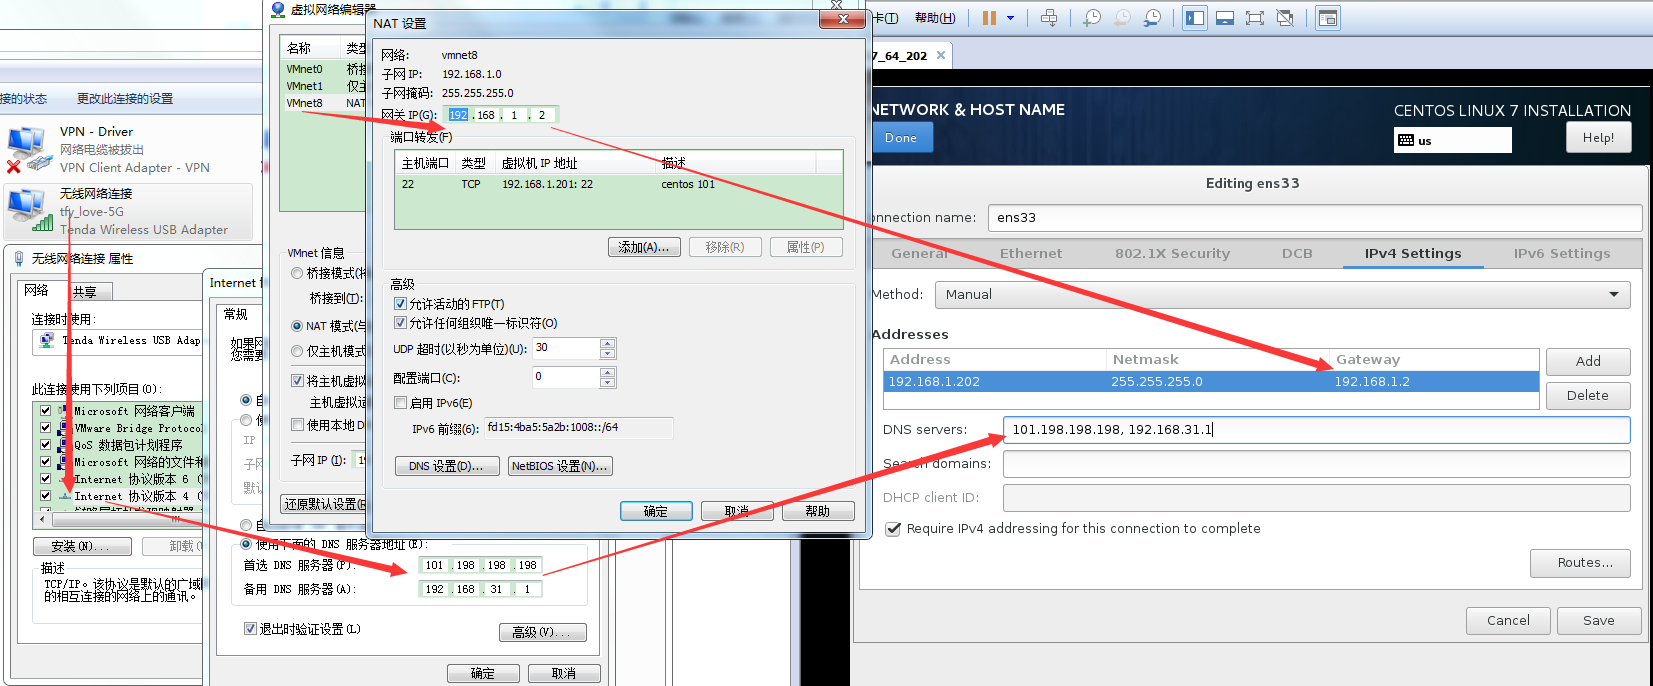Open the 802.1X Security tab
This screenshot has height=686, width=1653.
coord(1172,254)
